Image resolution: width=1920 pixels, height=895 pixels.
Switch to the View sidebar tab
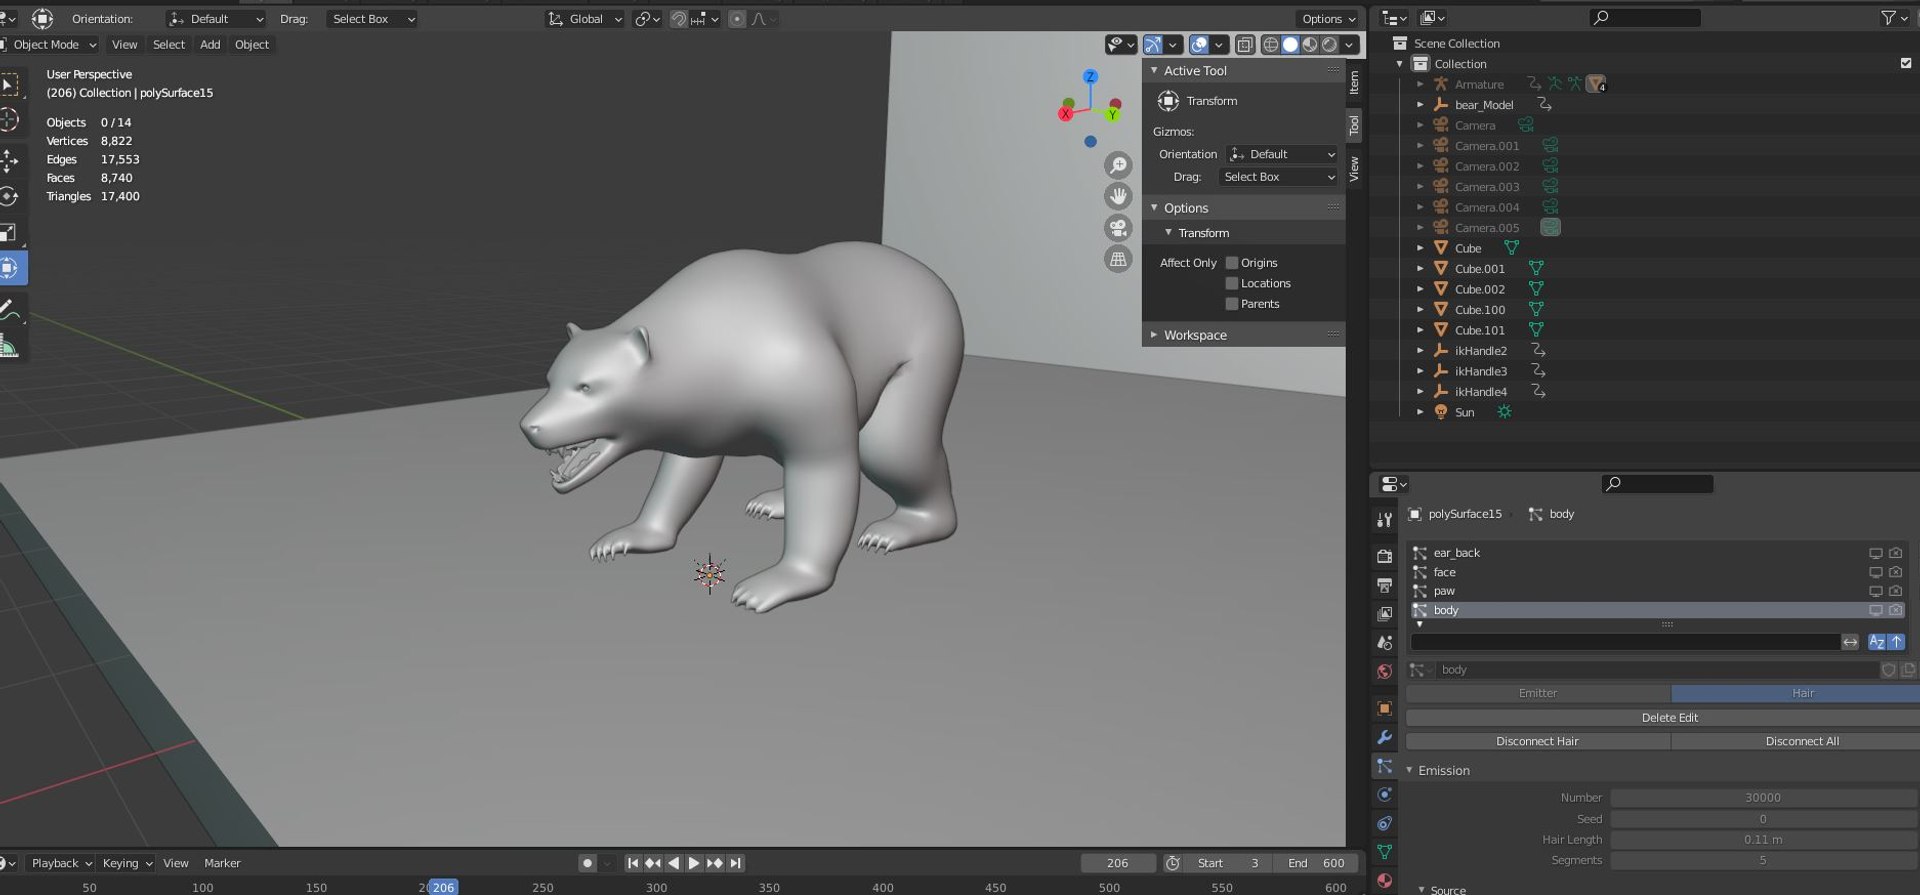pyautogui.click(x=1354, y=168)
